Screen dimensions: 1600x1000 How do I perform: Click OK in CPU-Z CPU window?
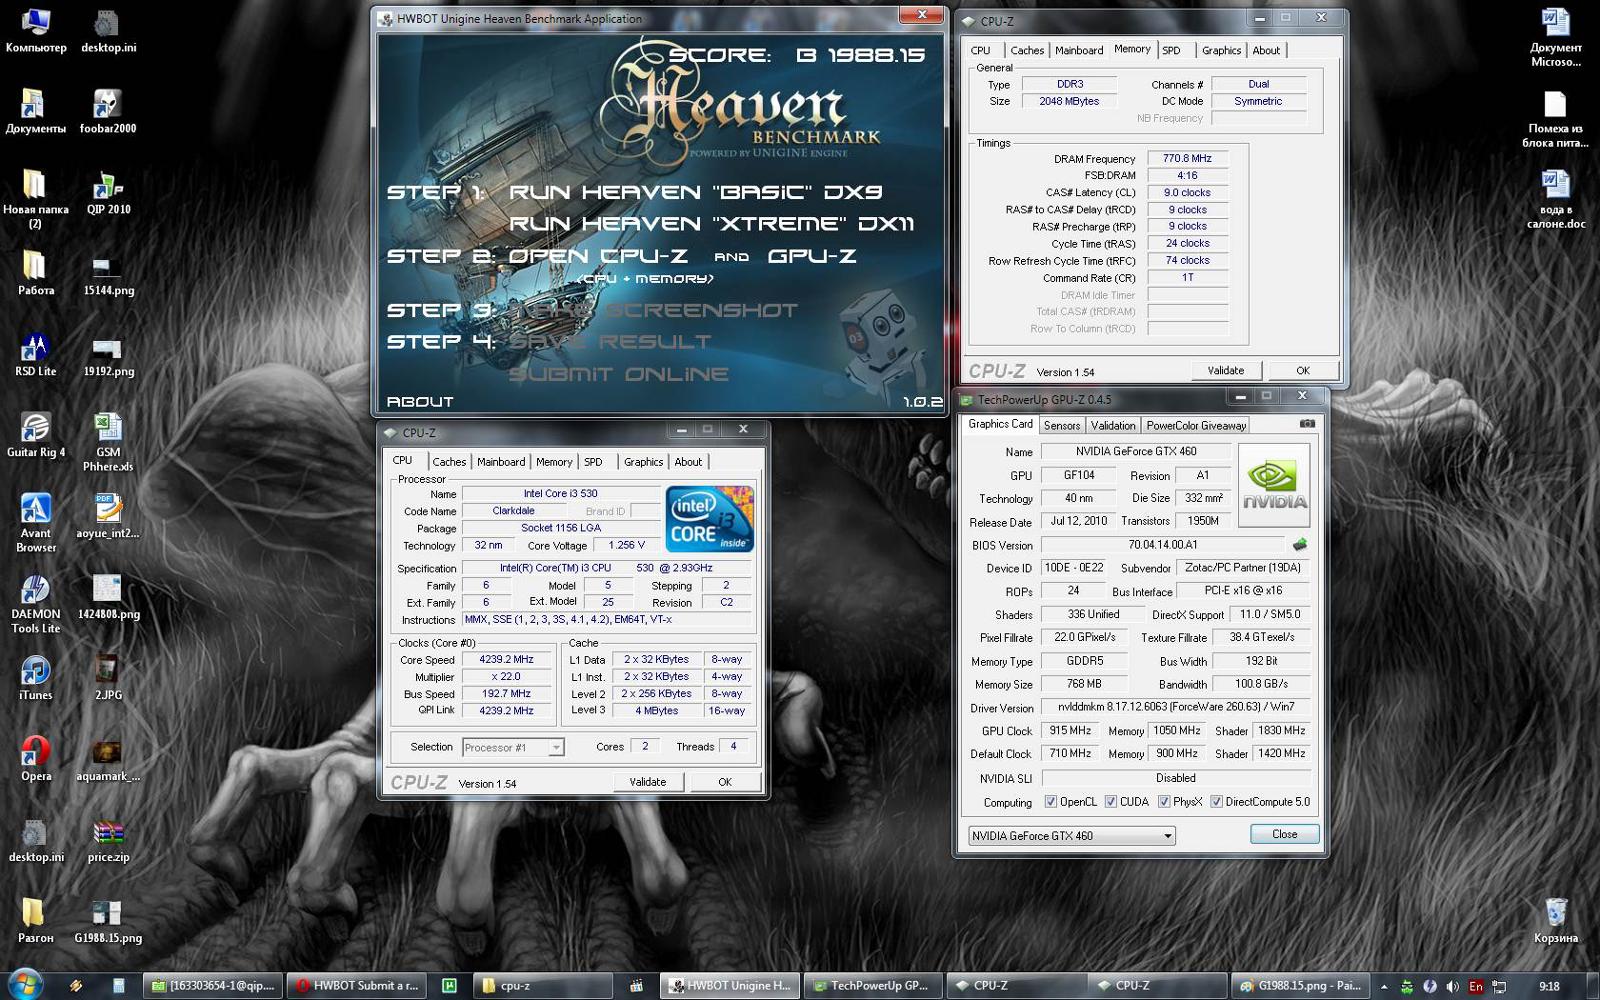pos(725,782)
